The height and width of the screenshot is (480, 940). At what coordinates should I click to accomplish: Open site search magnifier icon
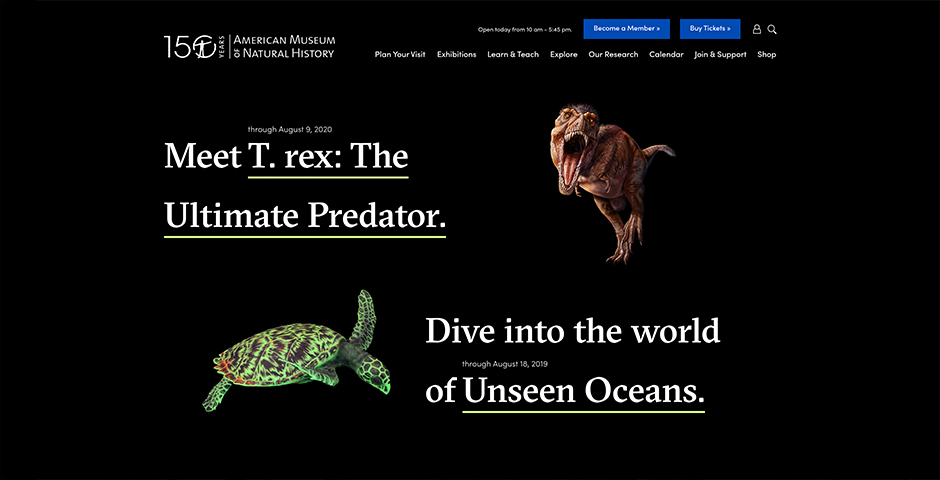(772, 29)
